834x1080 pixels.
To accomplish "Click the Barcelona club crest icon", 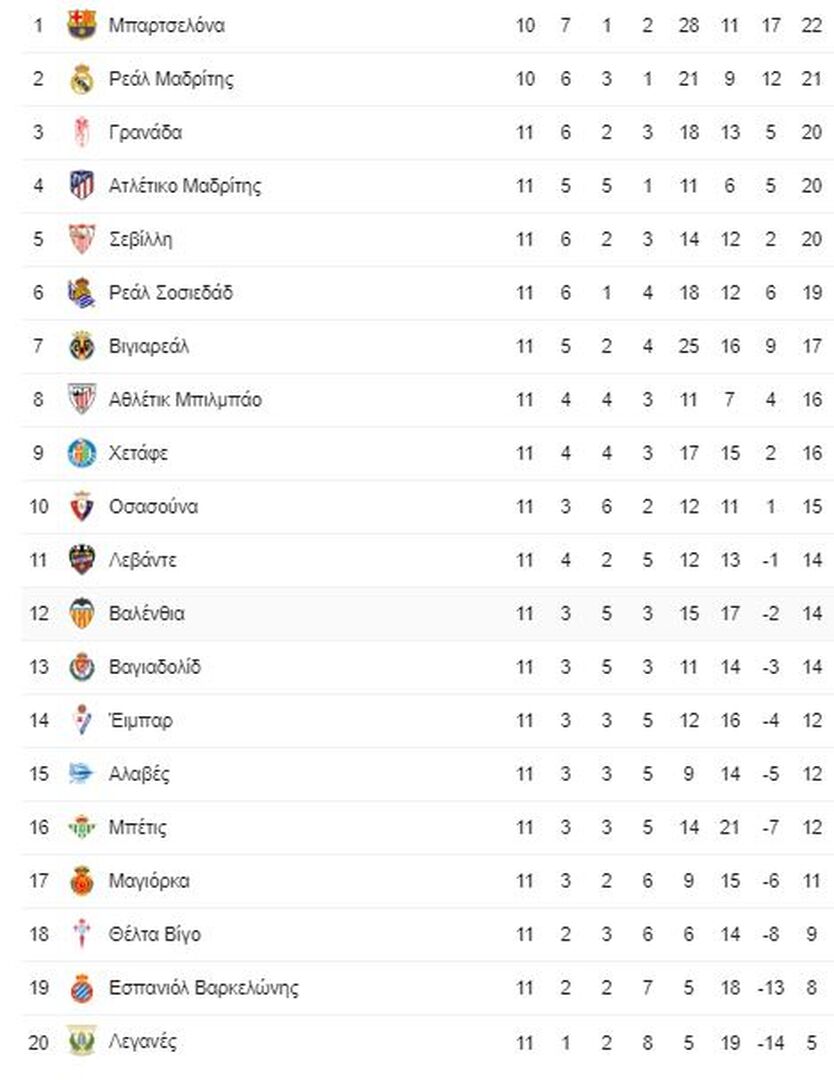I will (x=81, y=25).
